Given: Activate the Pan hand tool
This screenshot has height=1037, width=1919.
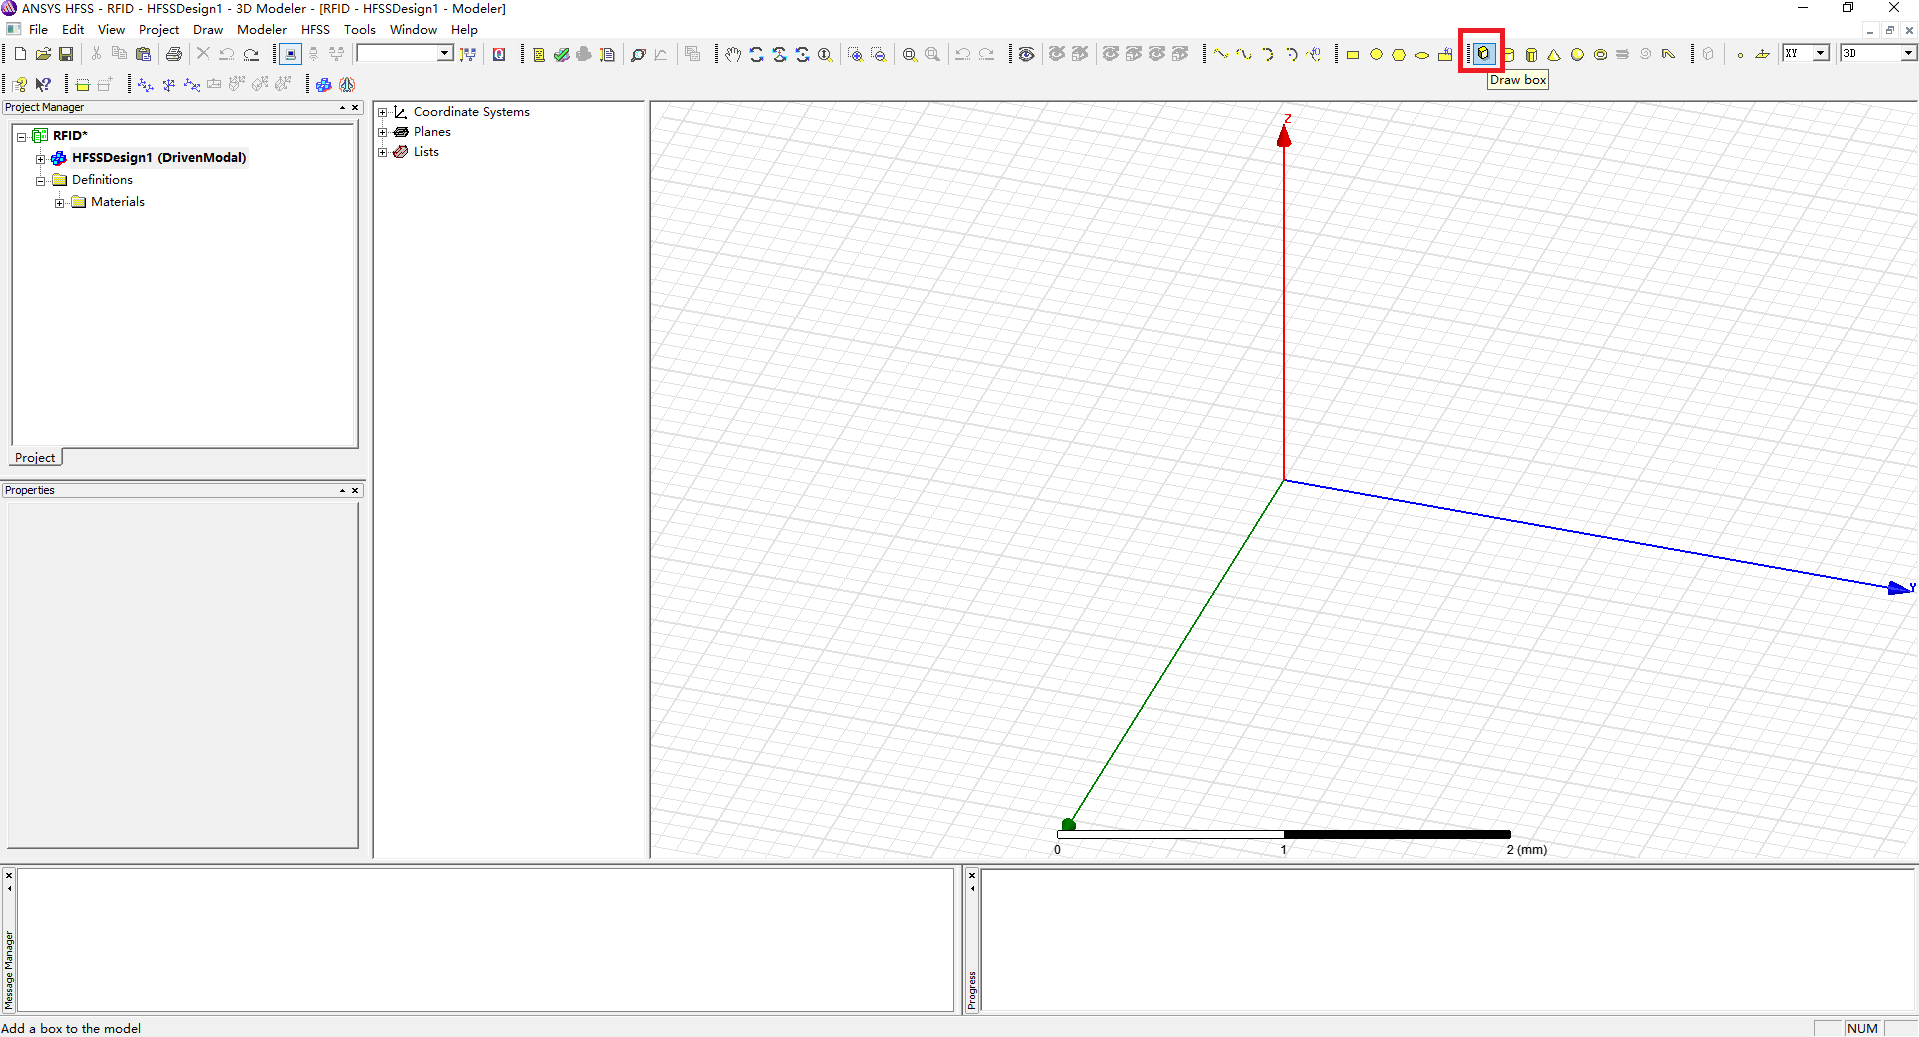Looking at the screenshot, I should [733, 54].
